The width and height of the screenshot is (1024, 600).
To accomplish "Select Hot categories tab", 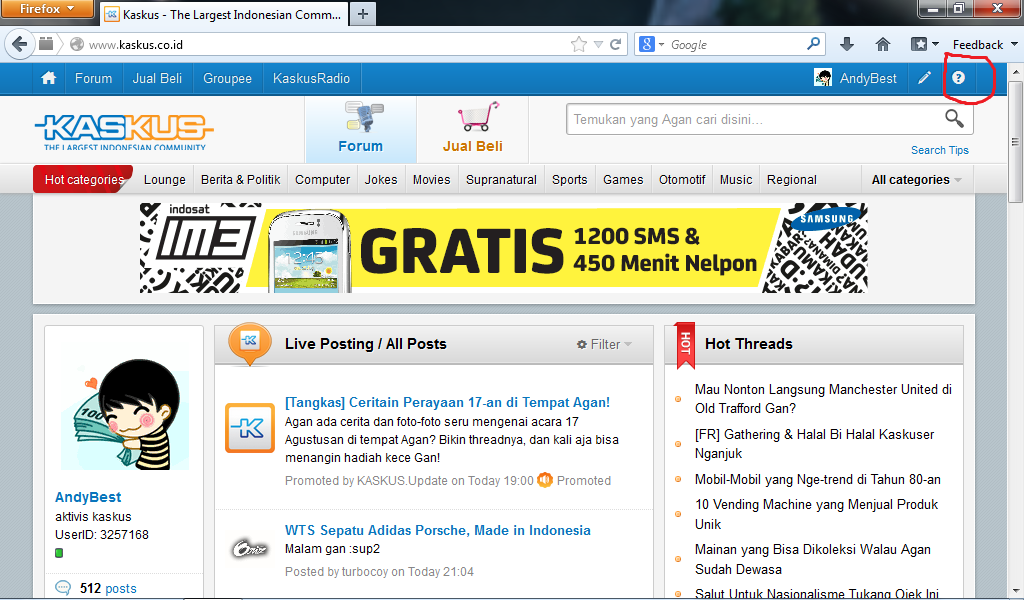I will [84, 180].
